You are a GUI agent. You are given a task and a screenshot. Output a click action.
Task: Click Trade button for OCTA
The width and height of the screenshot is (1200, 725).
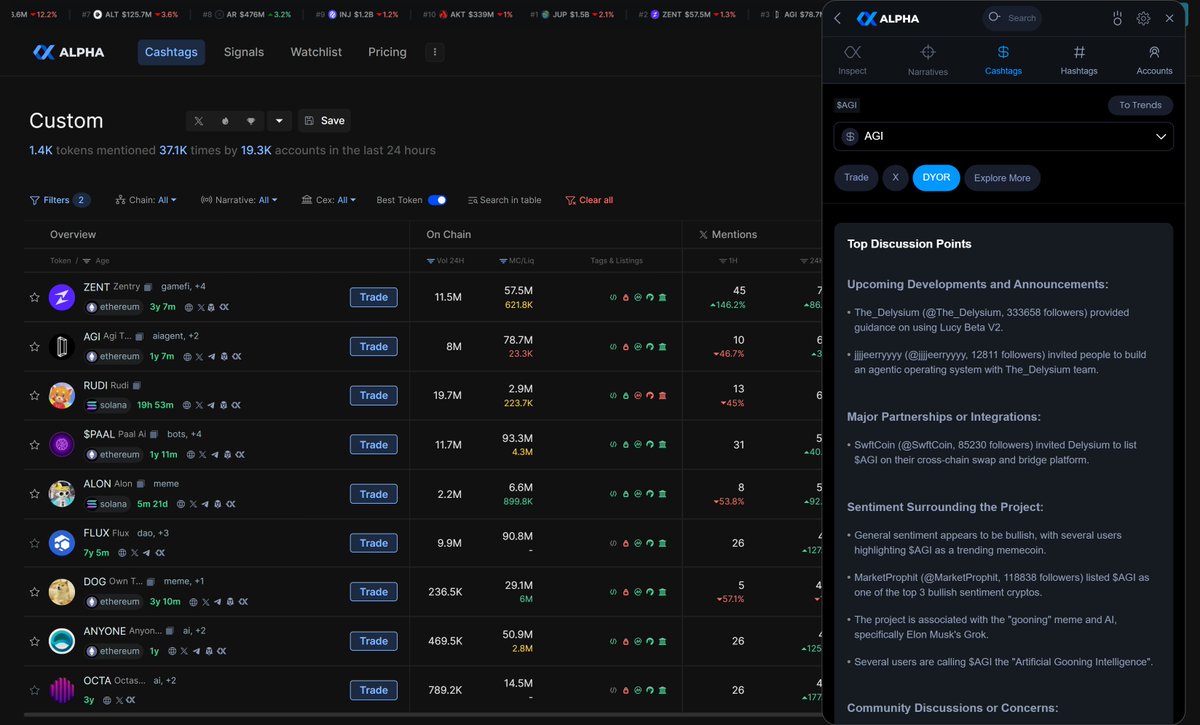pyautogui.click(x=374, y=690)
